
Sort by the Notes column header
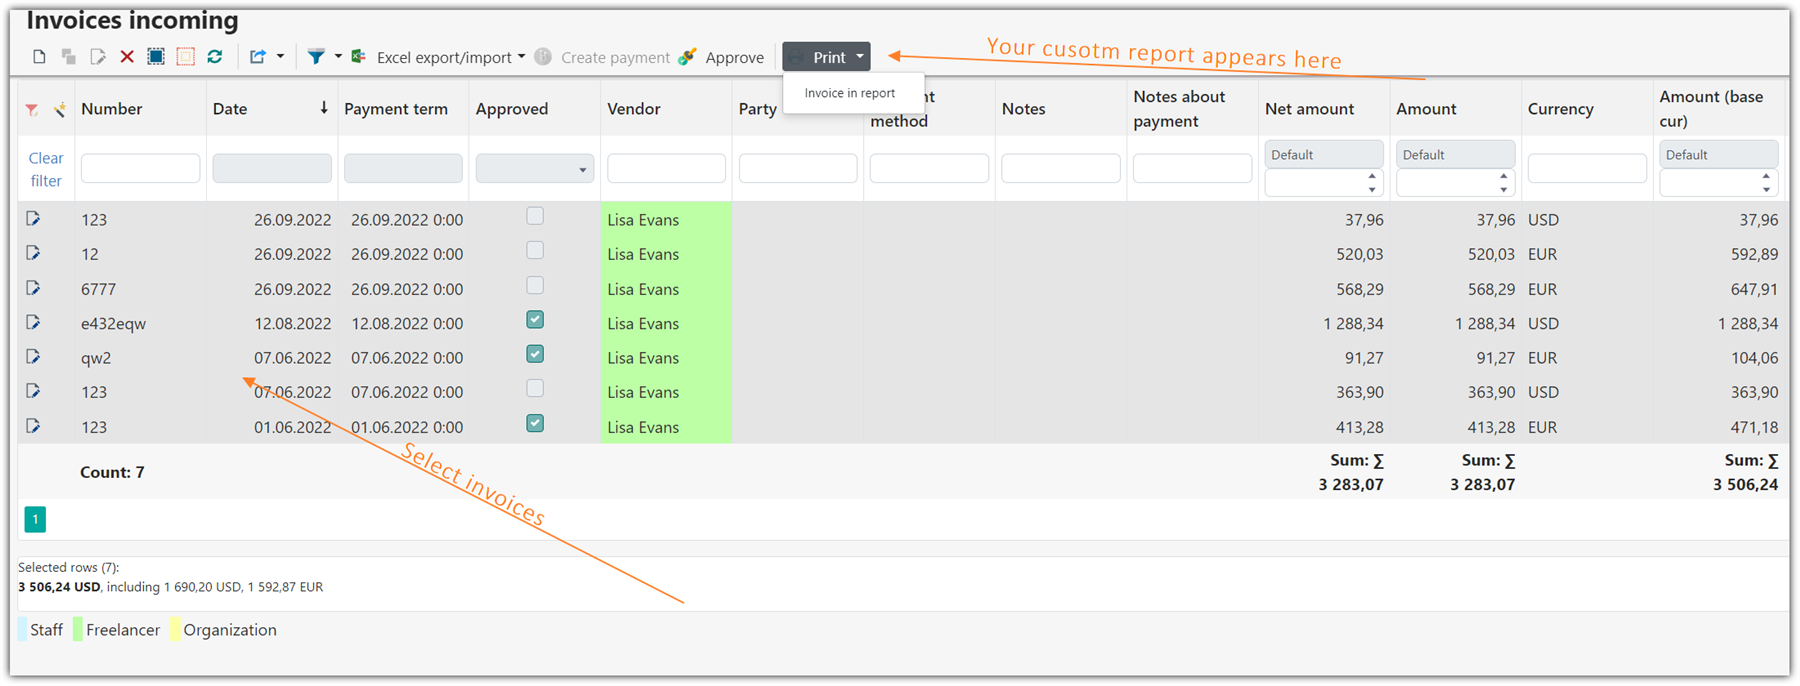[x=1023, y=109]
